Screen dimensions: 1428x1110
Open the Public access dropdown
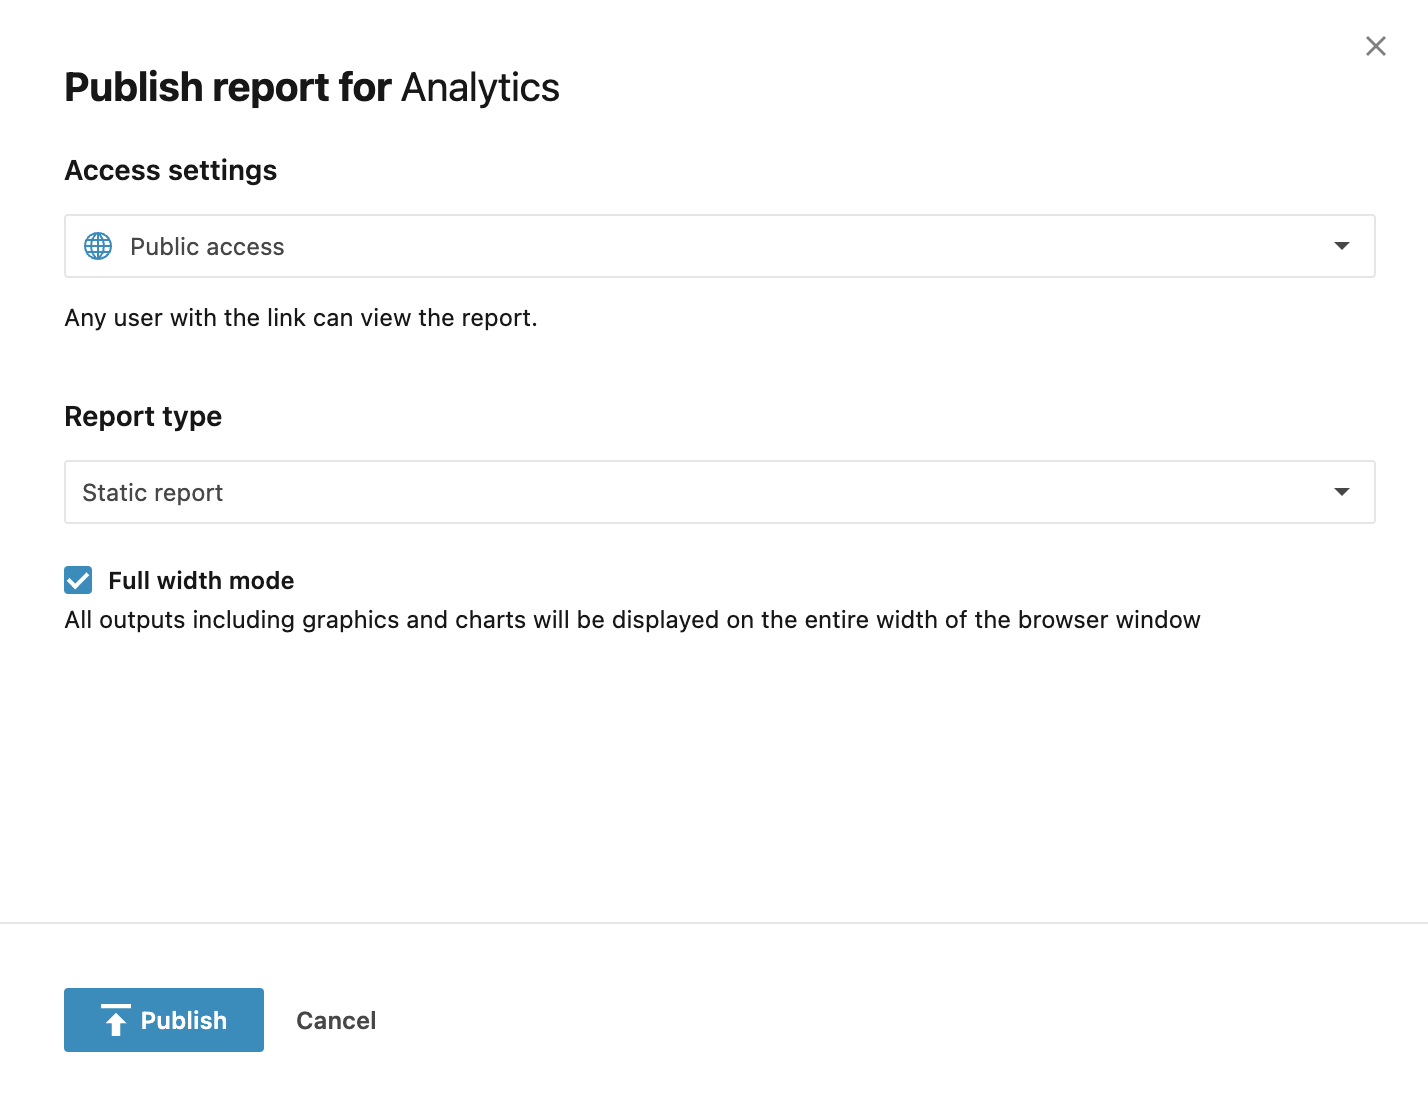719,246
